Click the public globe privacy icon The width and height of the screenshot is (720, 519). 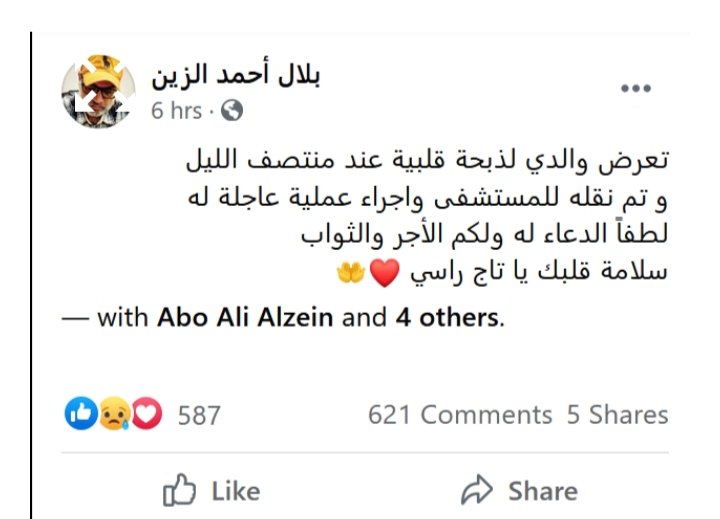pos(232,110)
